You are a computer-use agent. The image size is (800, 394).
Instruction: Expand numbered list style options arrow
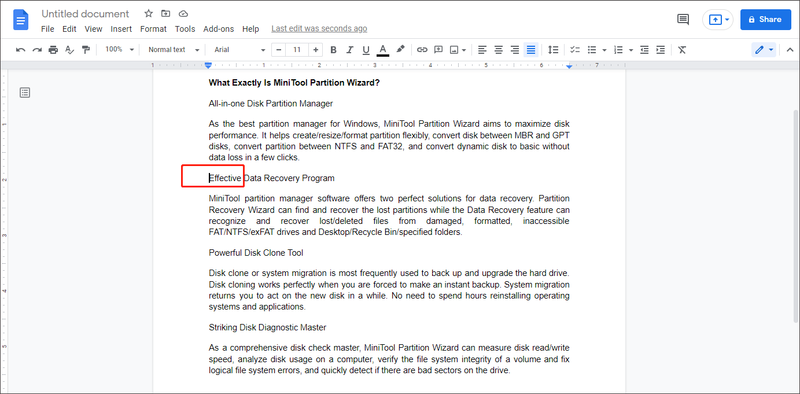coord(631,50)
